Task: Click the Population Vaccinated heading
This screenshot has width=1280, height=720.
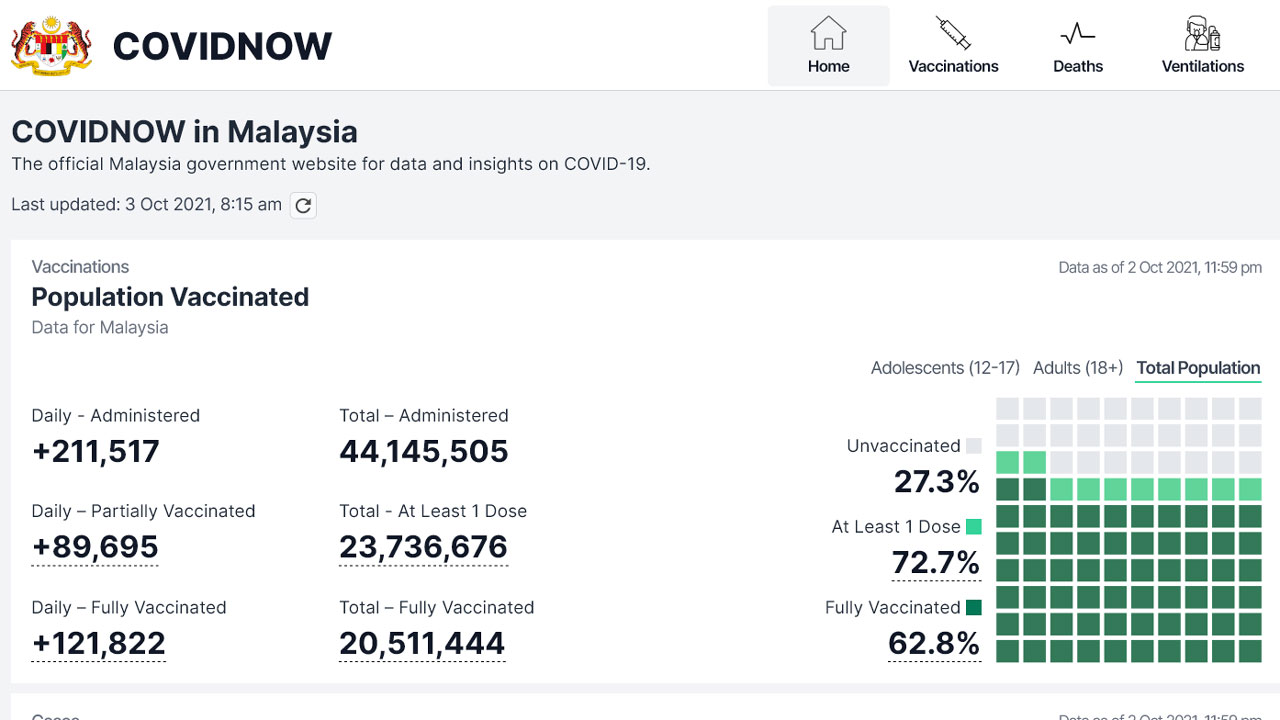Action: coord(170,297)
